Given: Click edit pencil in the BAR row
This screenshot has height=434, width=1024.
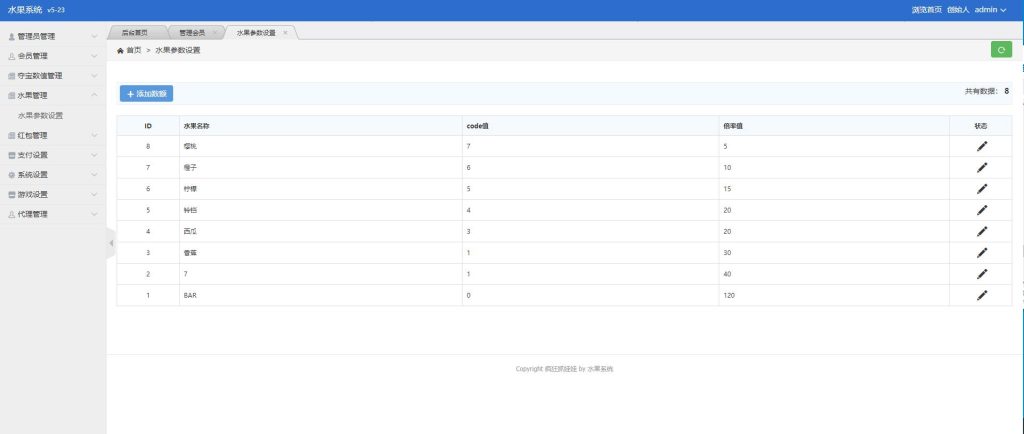Looking at the screenshot, I should coord(981,295).
